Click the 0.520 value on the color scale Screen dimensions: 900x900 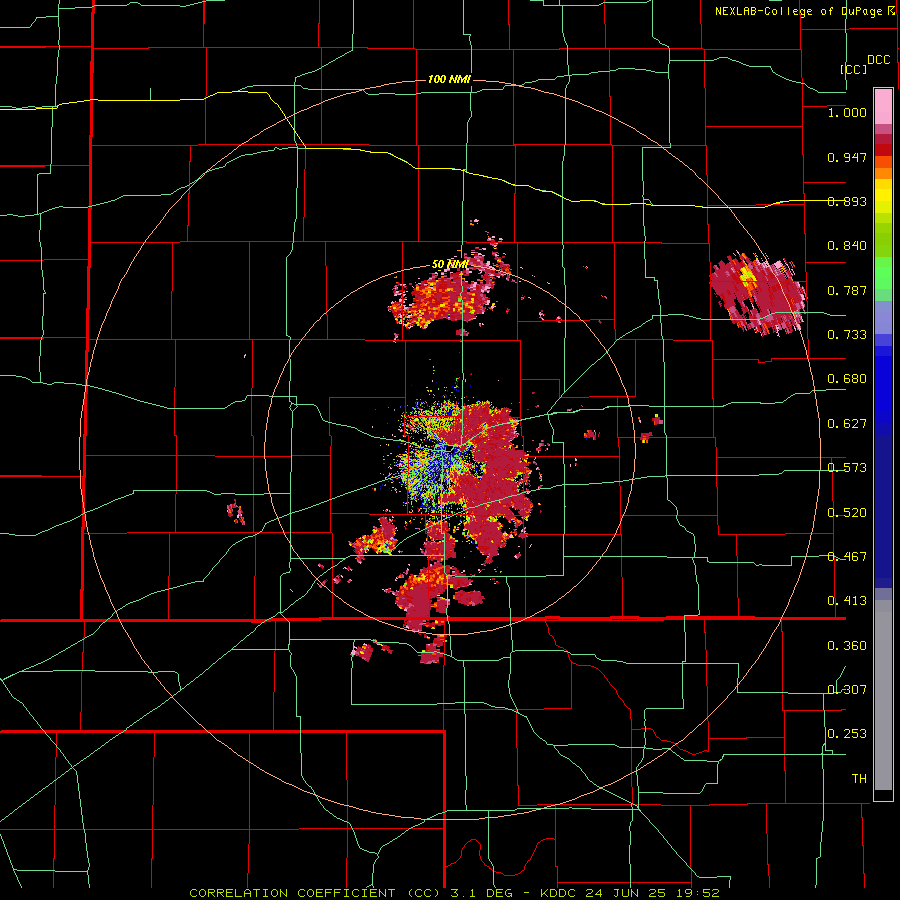coord(847,513)
